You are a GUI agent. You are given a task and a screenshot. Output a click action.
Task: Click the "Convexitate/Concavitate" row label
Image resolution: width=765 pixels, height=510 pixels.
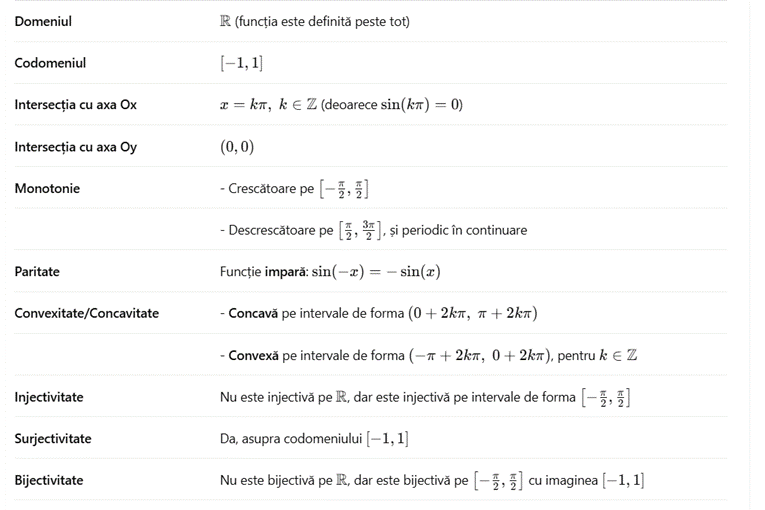click(x=86, y=313)
